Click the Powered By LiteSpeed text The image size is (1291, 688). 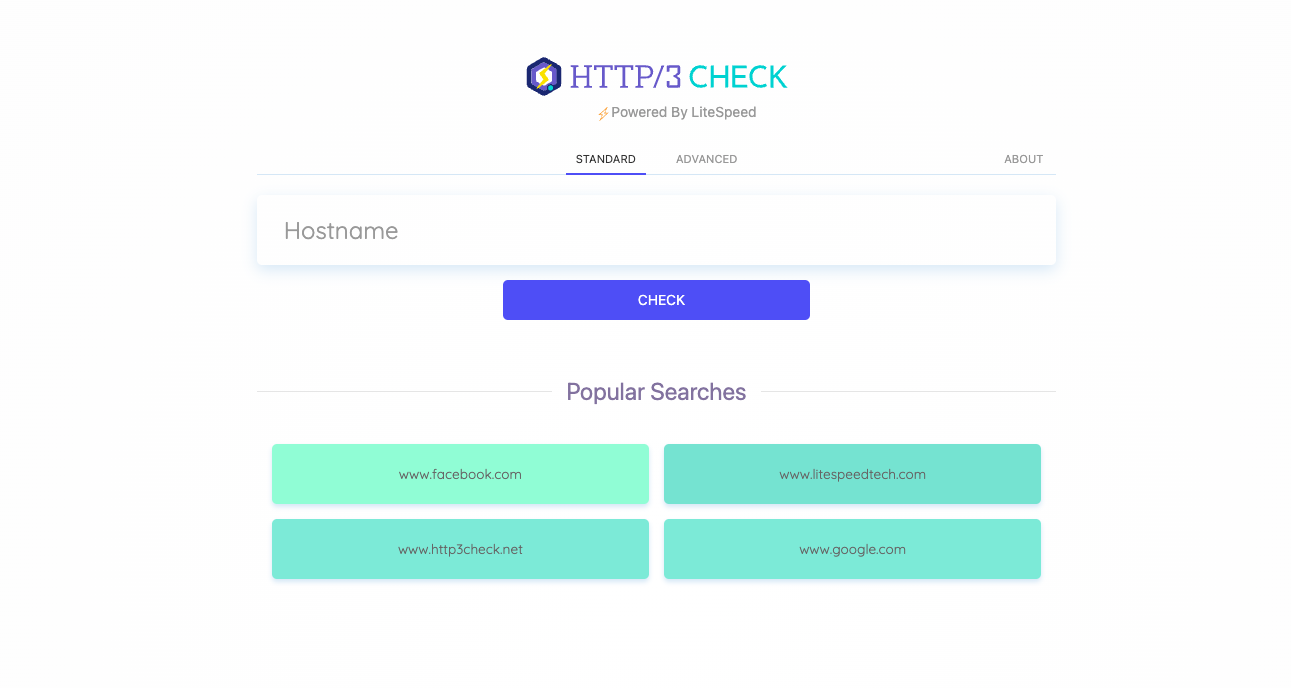[683, 112]
